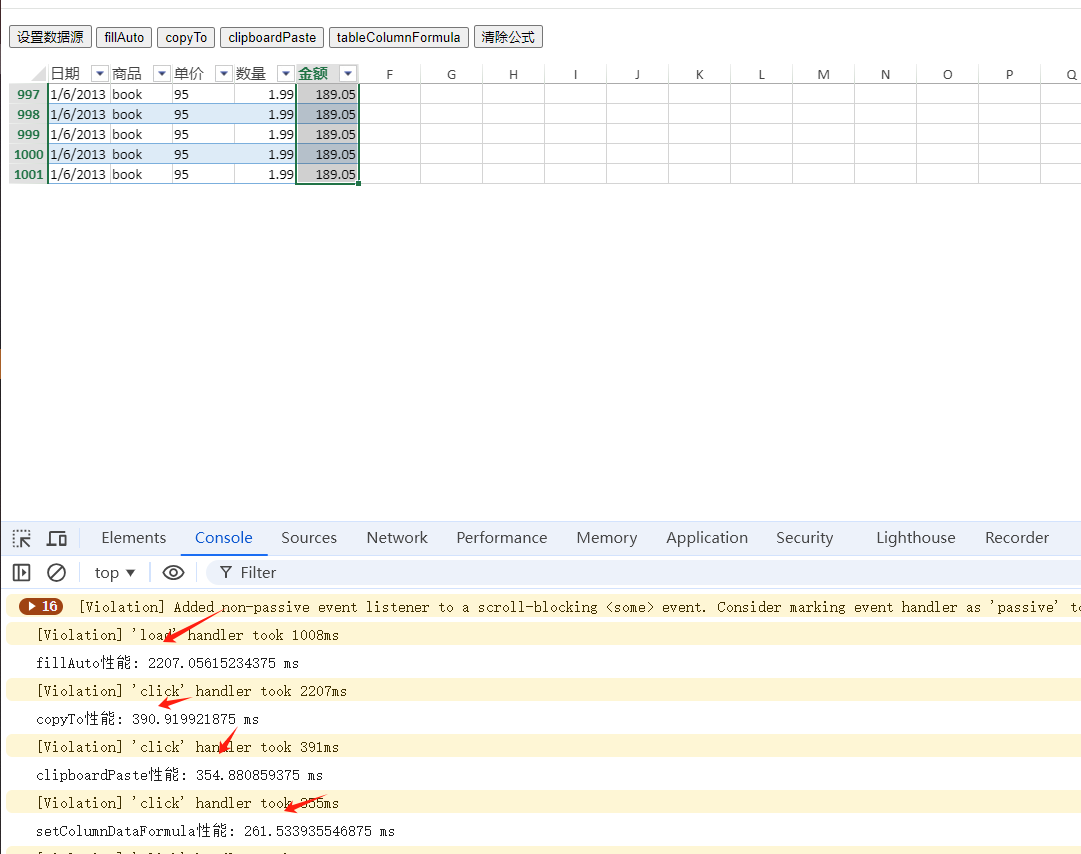Click the eye live expression icon

(173, 573)
